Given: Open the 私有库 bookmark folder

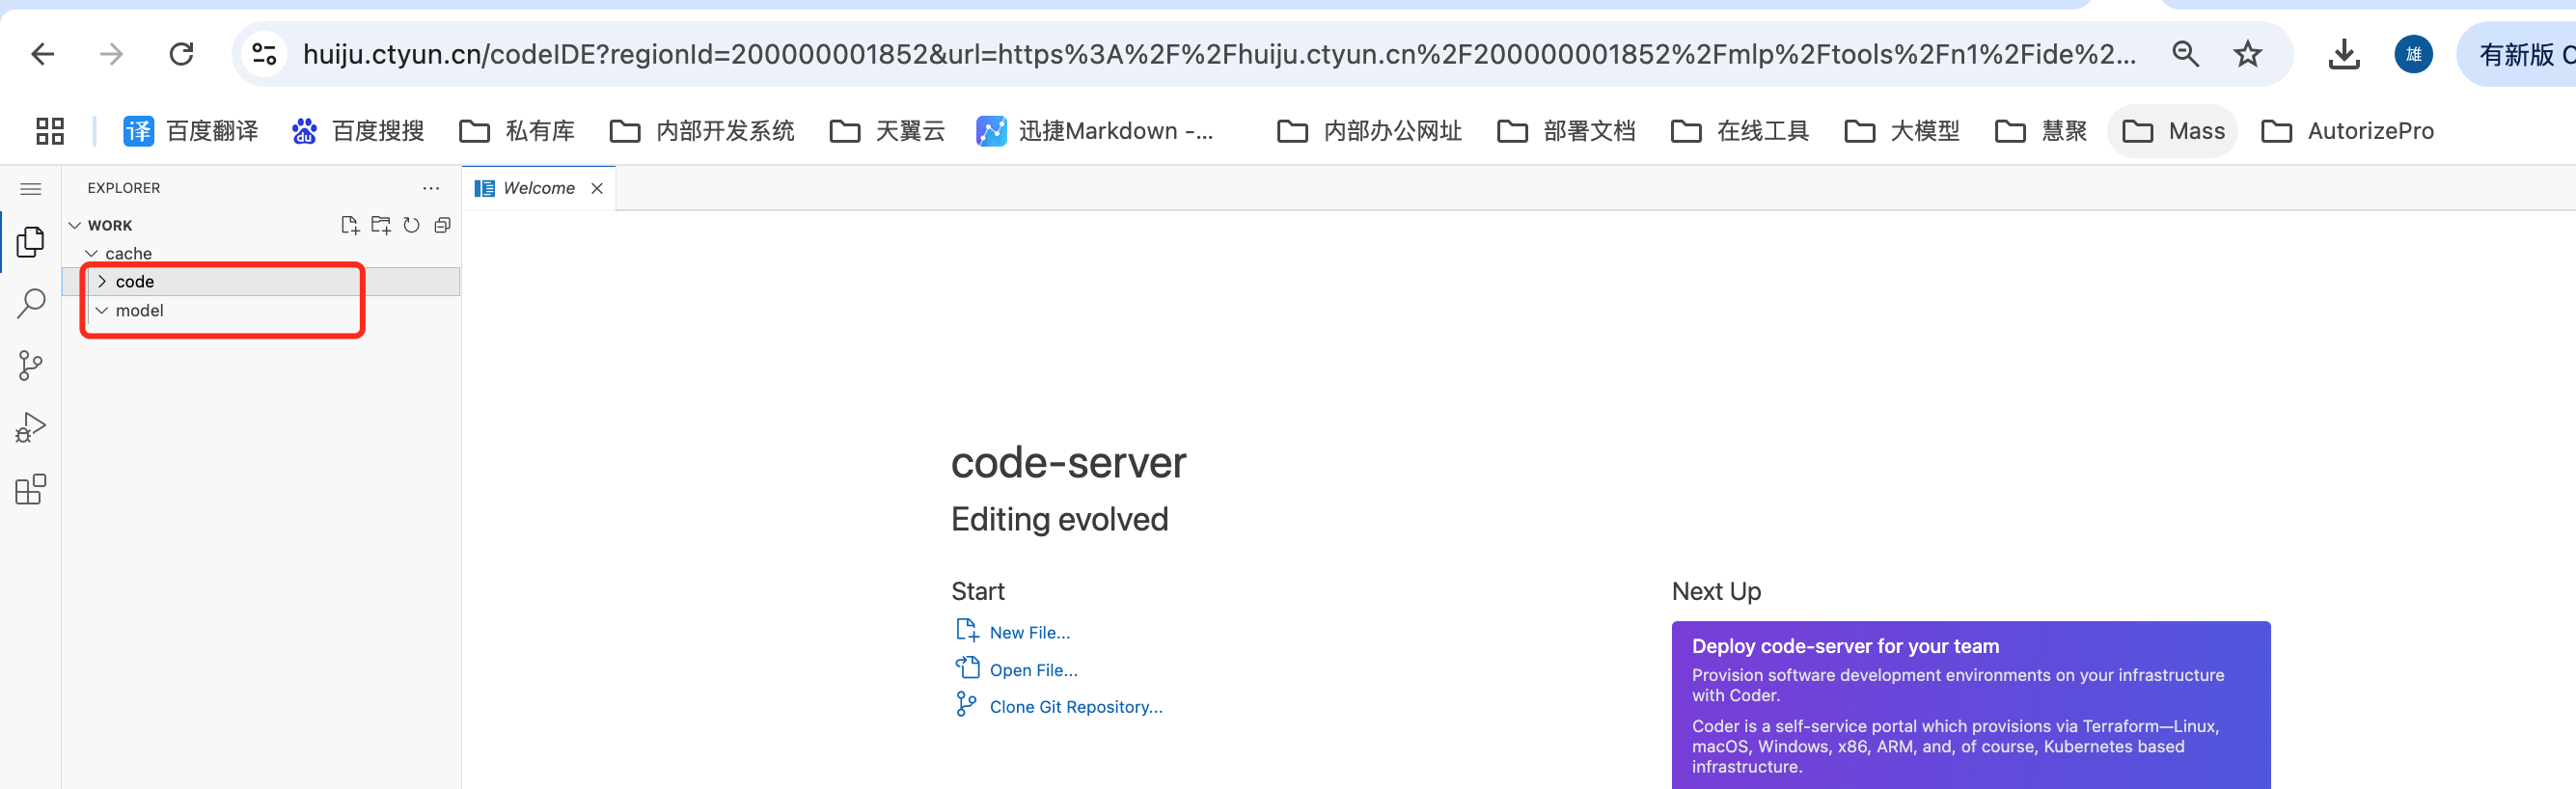Looking at the screenshot, I should click(x=517, y=131).
